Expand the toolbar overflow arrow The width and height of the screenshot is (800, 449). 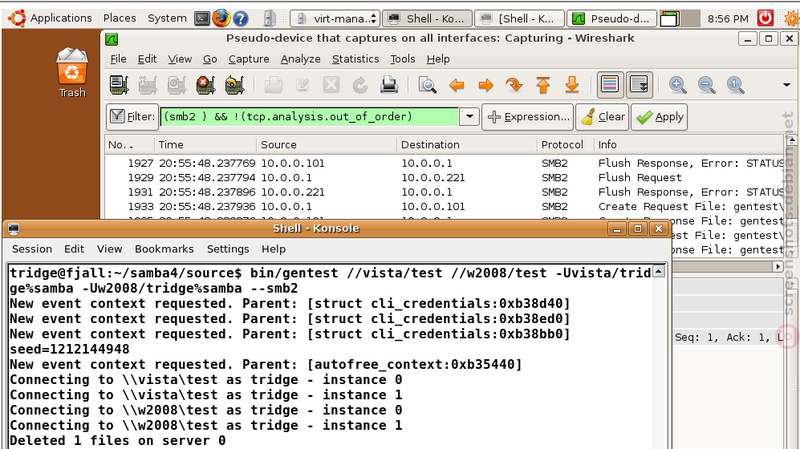pos(786,85)
